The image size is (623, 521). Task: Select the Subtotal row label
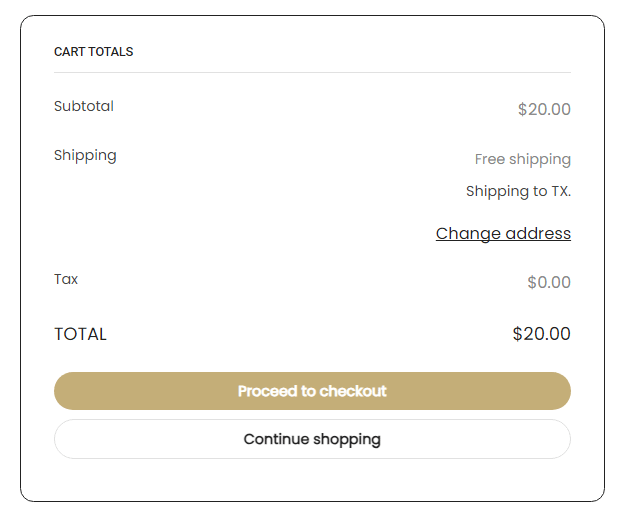coord(84,106)
